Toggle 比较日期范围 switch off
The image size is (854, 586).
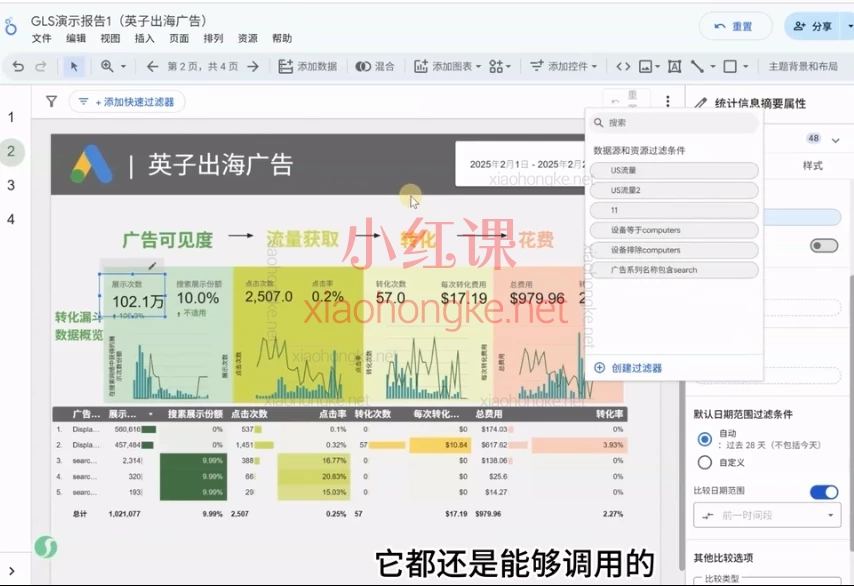(824, 492)
